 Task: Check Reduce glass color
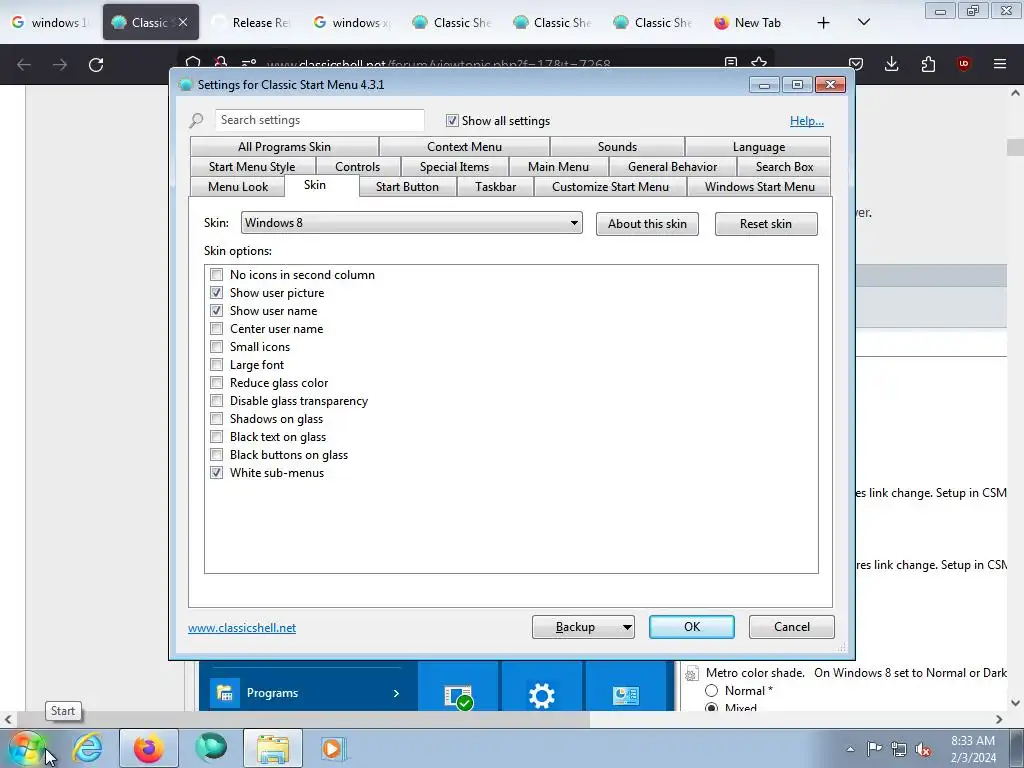216,383
